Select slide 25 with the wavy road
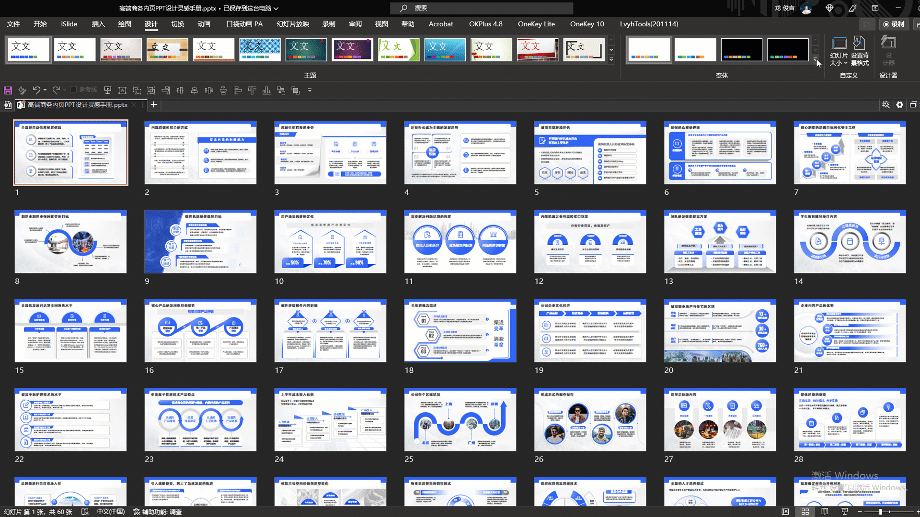This screenshot has width=920, height=517. 460,420
